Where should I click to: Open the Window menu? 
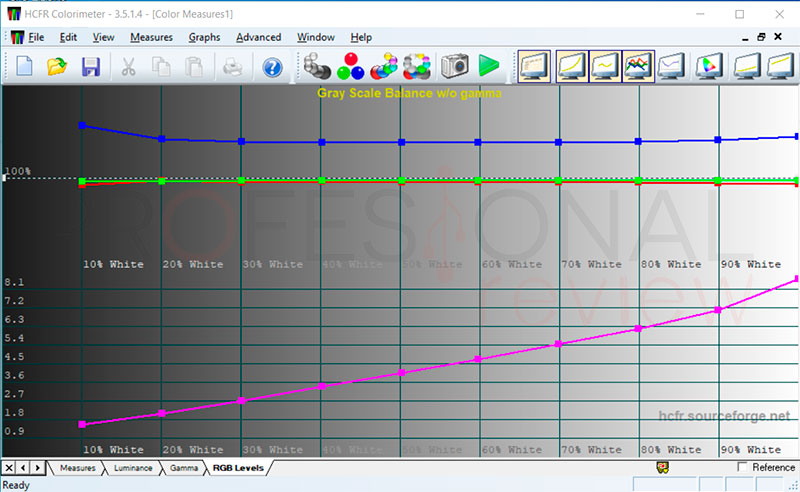point(316,37)
